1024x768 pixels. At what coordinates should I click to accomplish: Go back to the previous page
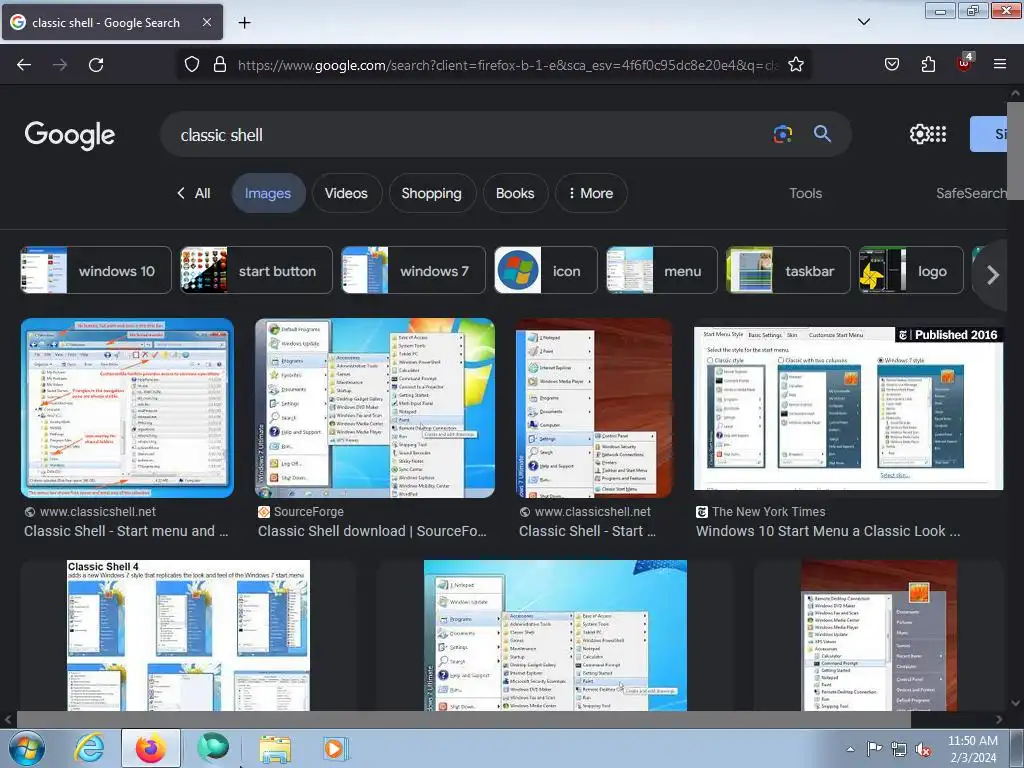pos(24,65)
